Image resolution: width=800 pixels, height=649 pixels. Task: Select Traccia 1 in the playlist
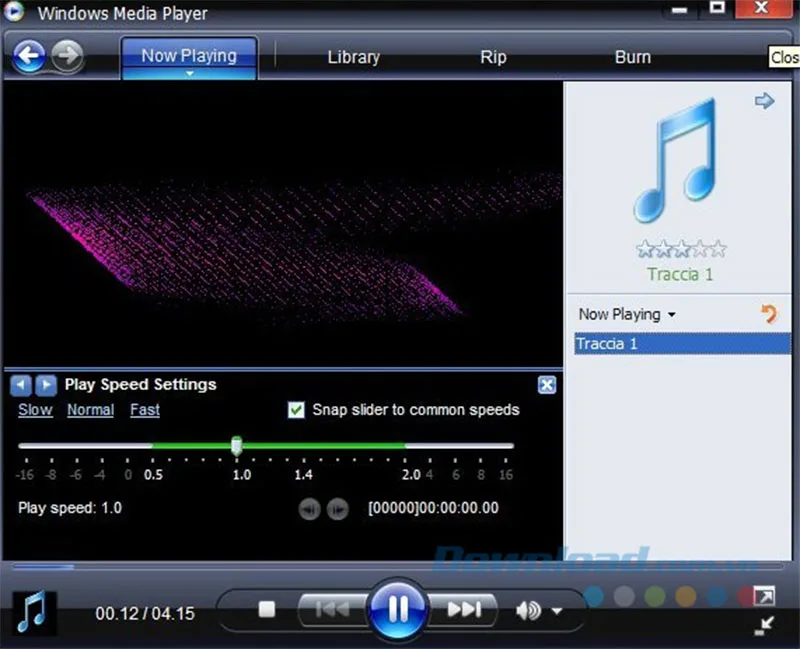click(x=682, y=343)
